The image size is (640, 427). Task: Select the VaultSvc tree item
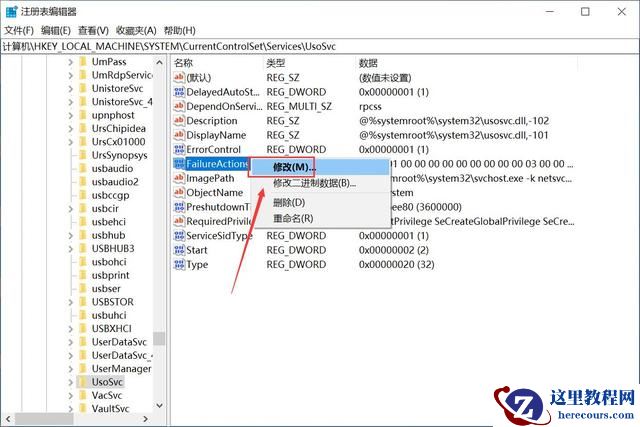point(110,409)
